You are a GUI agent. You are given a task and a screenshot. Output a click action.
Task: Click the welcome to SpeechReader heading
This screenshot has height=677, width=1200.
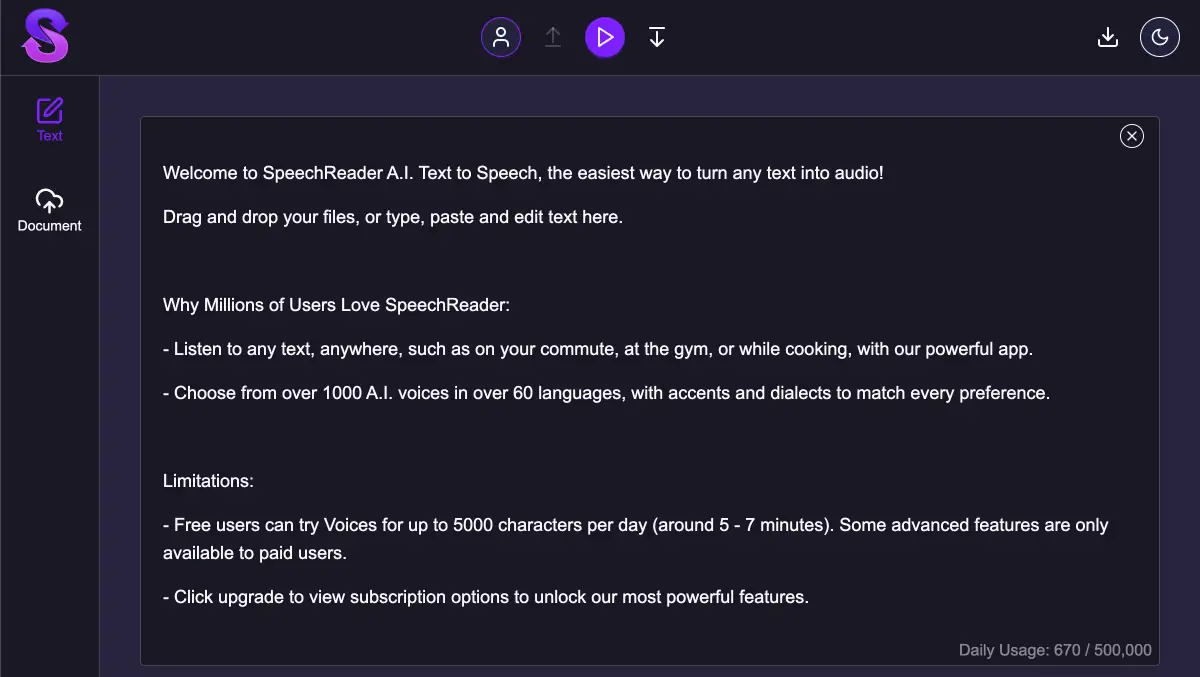tap(524, 172)
